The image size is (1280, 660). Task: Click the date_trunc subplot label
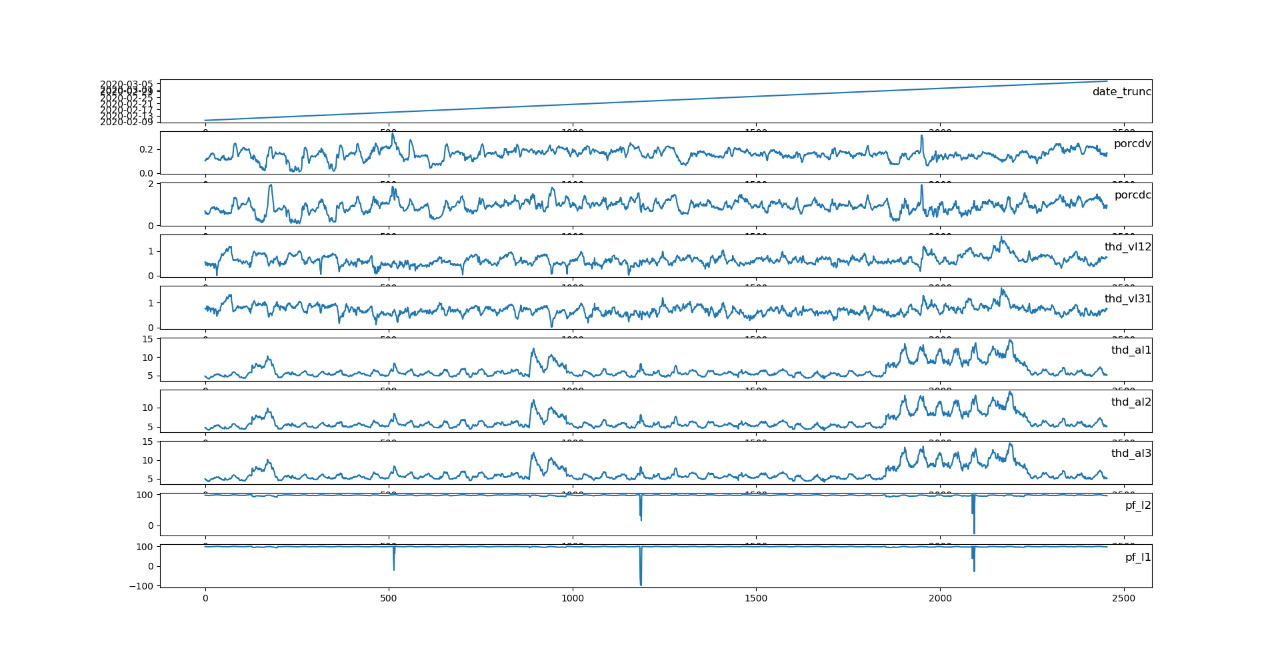pos(1121,91)
